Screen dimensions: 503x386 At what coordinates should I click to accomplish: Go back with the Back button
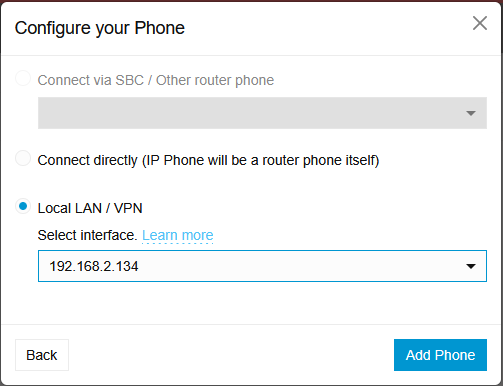(42, 355)
